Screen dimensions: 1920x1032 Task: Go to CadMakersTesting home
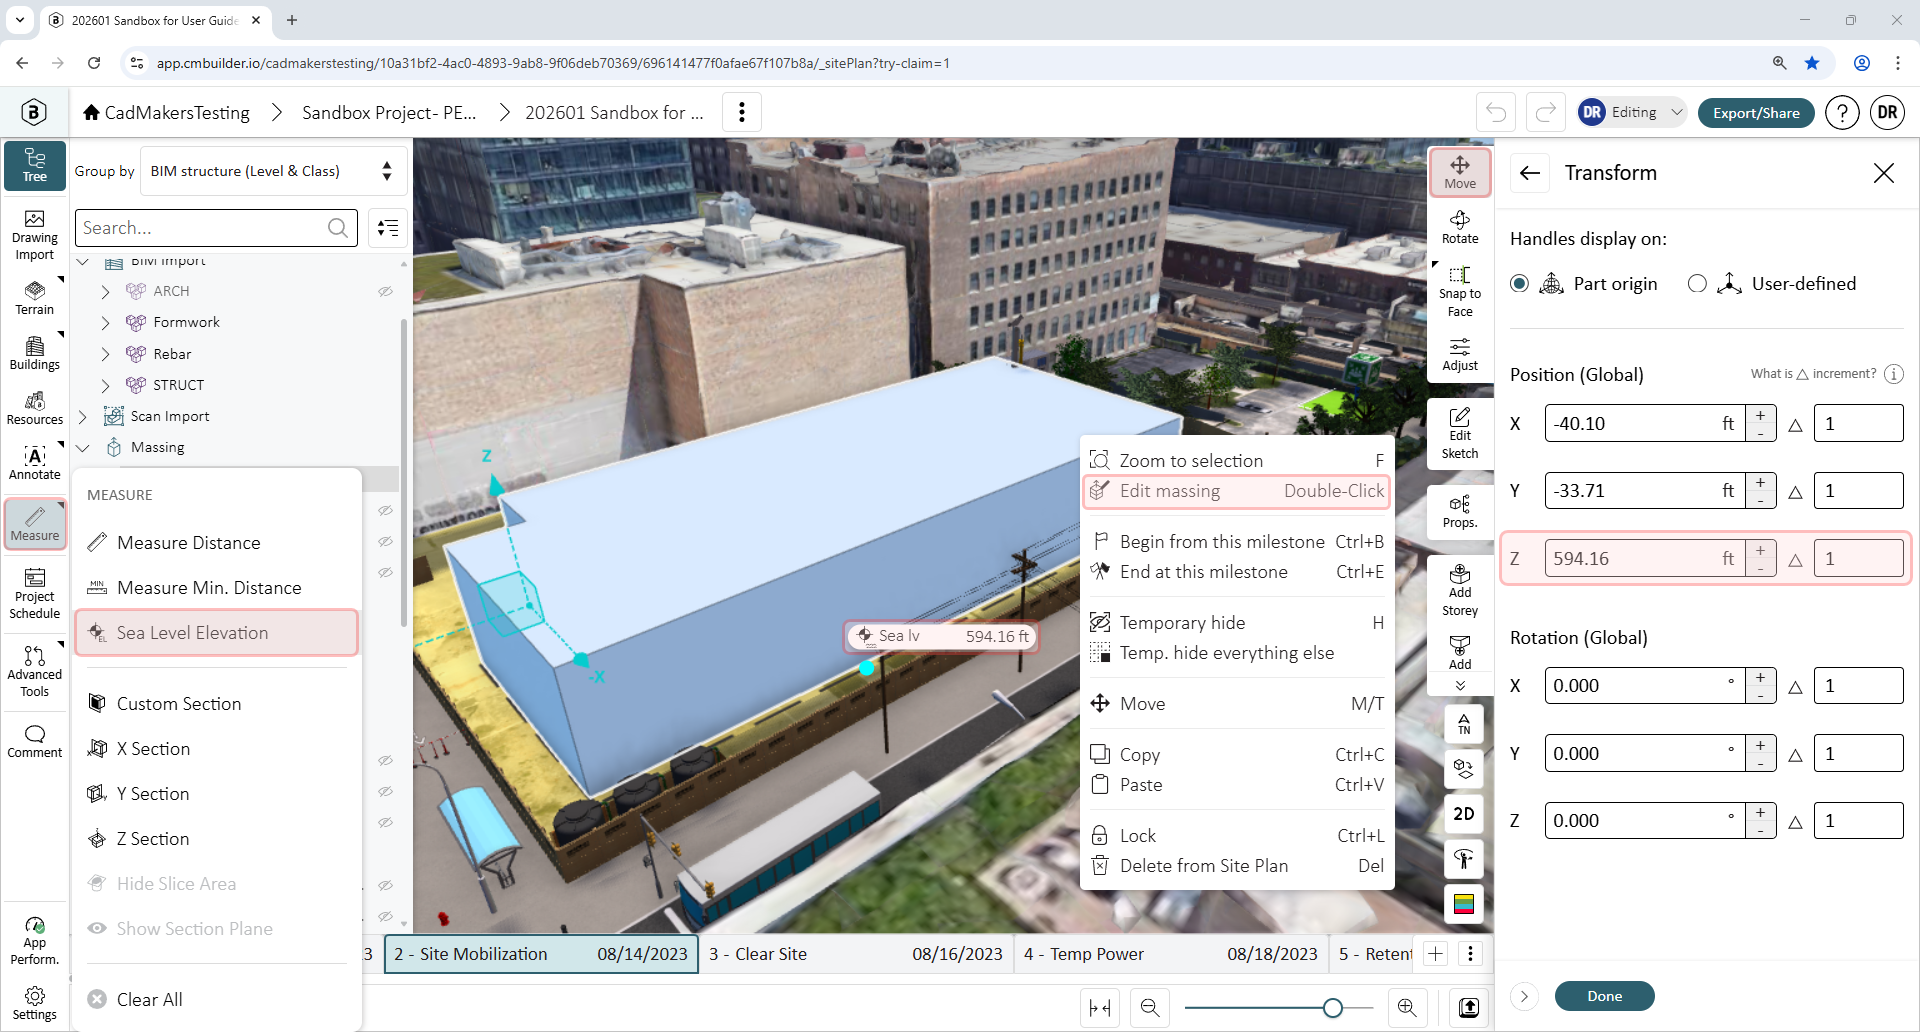[x=167, y=113]
